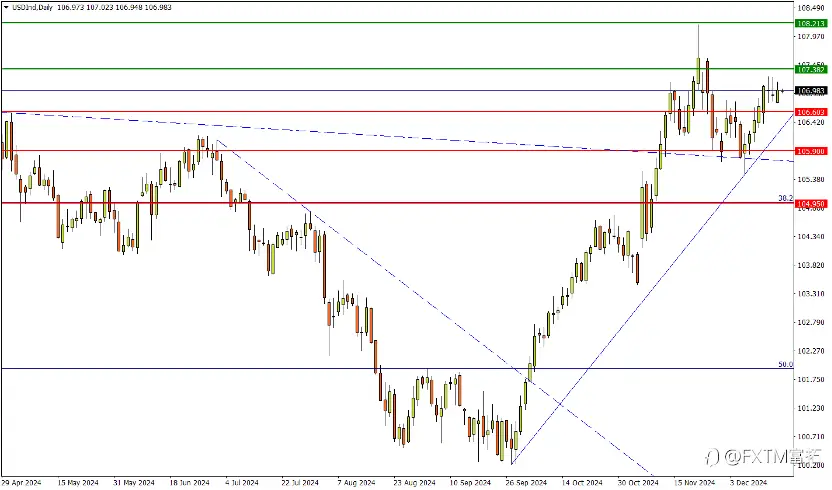Select the green horizontal line at 107.382
The height and width of the screenshot is (490, 832).
(397, 68)
